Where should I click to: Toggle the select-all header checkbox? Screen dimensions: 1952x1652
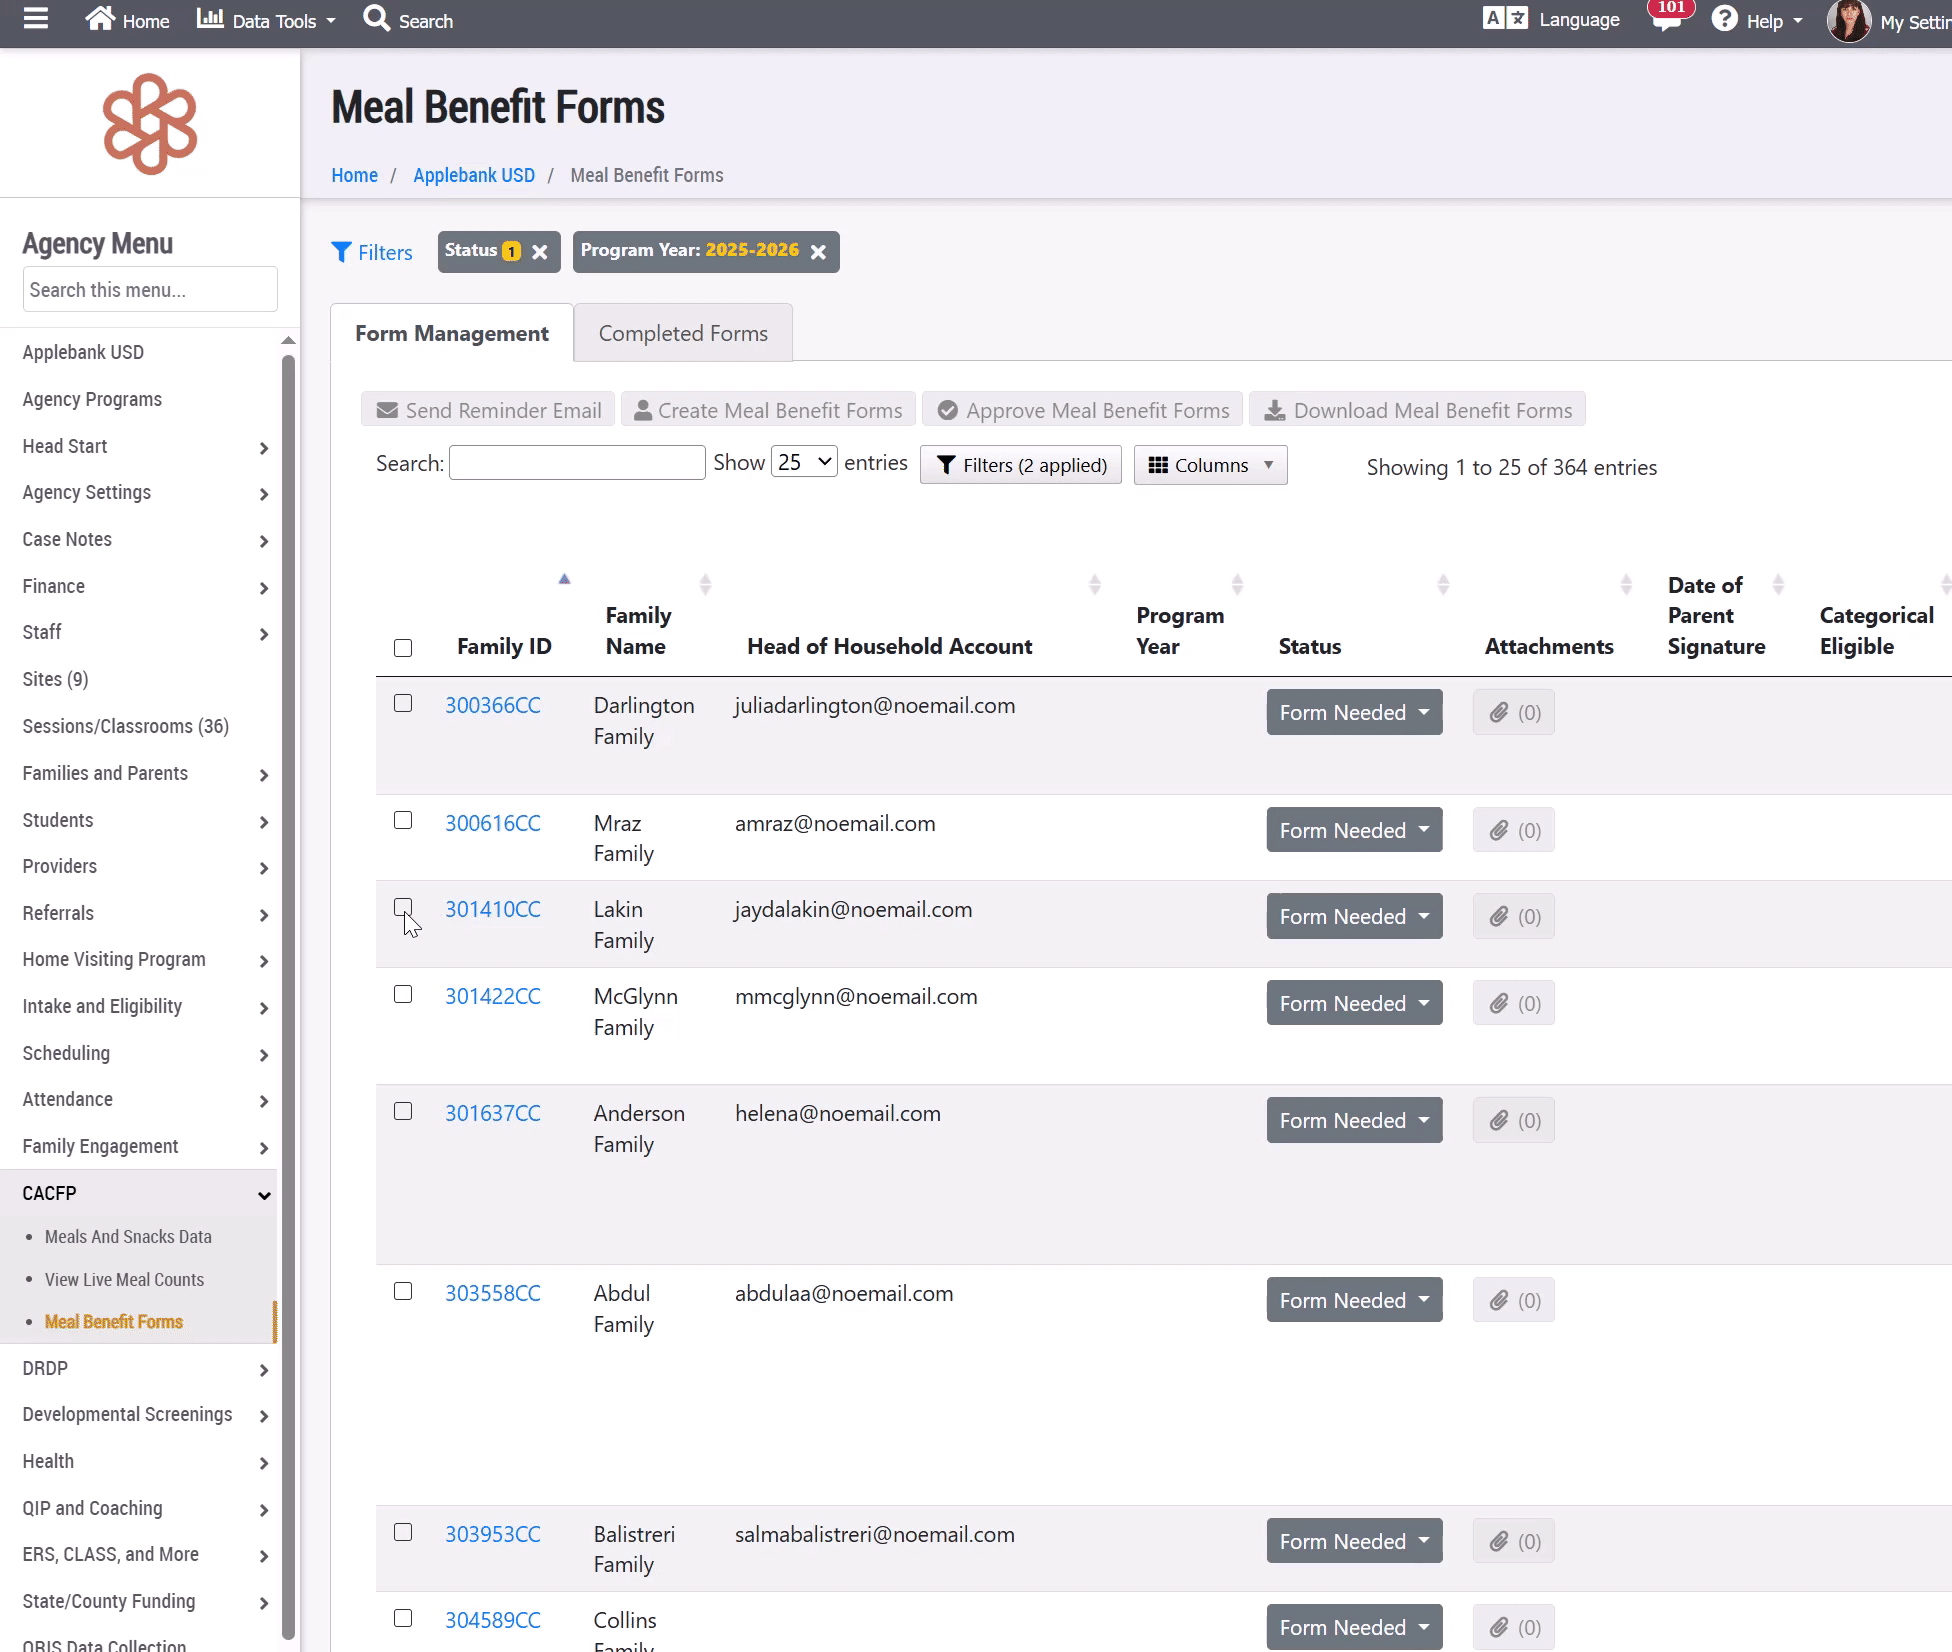pos(403,648)
